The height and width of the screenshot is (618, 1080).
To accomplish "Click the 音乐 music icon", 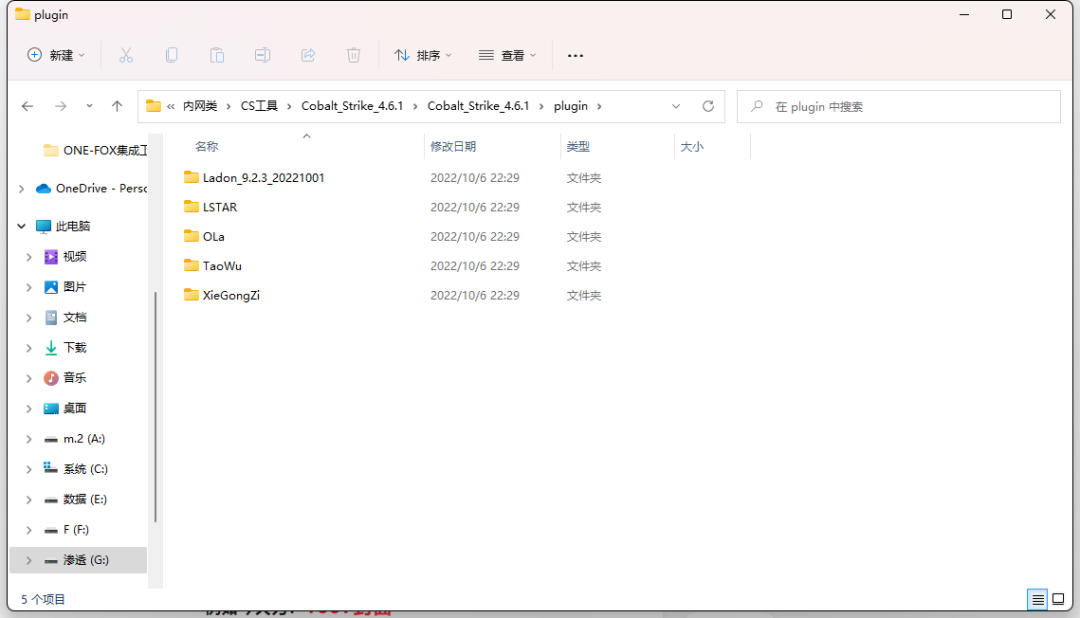I will pos(51,378).
